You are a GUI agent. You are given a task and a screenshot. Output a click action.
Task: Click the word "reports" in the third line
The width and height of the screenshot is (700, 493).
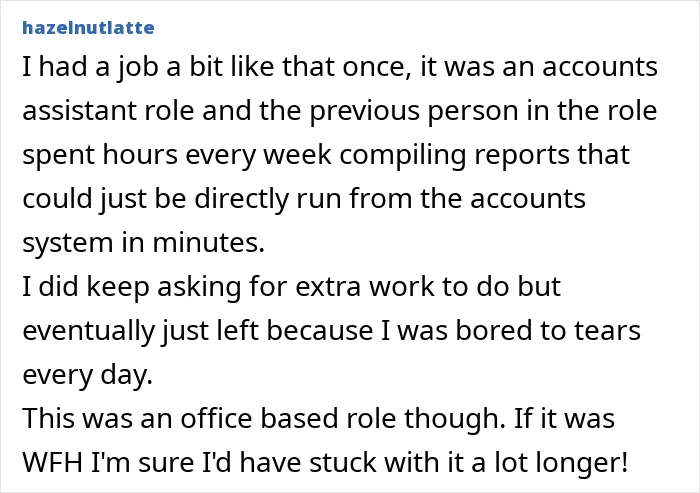pos(522,155)
